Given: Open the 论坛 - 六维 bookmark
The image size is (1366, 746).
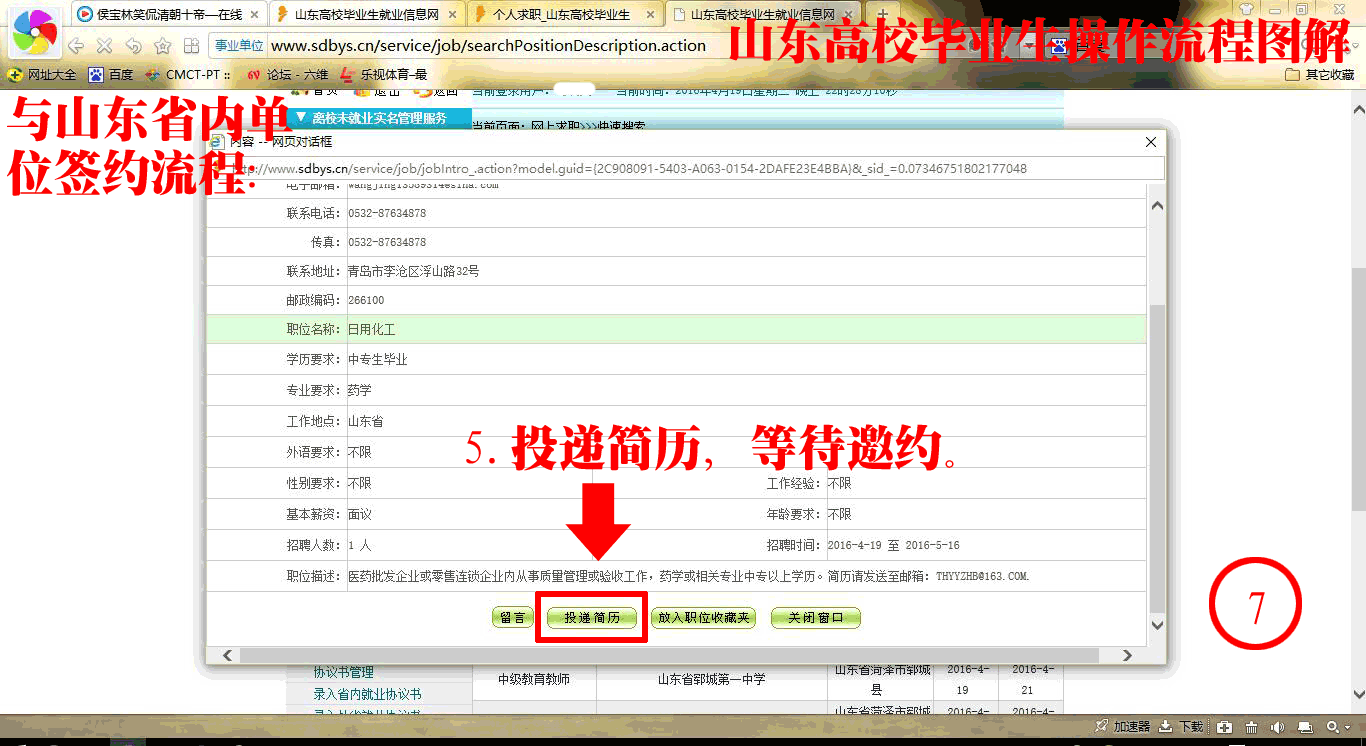Looking at the screenshot, I should (x=286, y=74).
